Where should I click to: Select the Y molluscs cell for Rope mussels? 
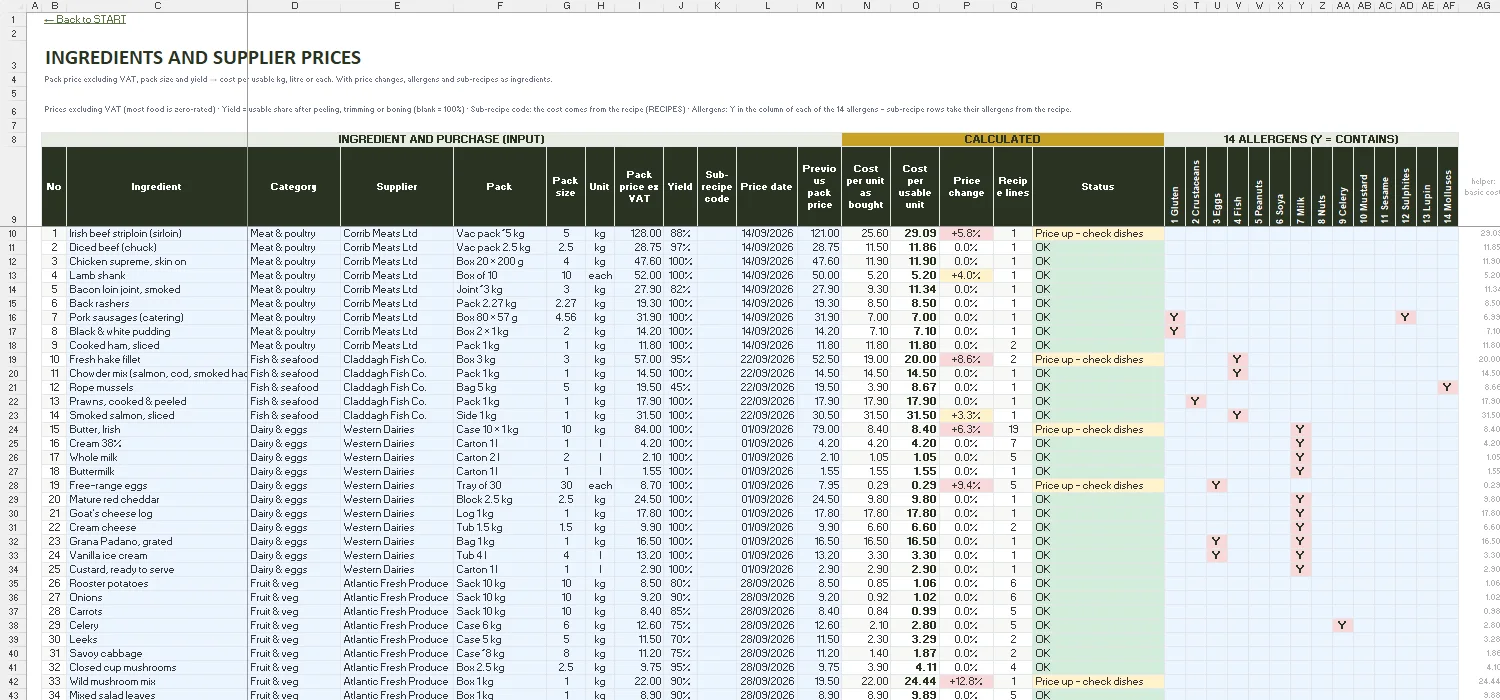(1448, 387)
